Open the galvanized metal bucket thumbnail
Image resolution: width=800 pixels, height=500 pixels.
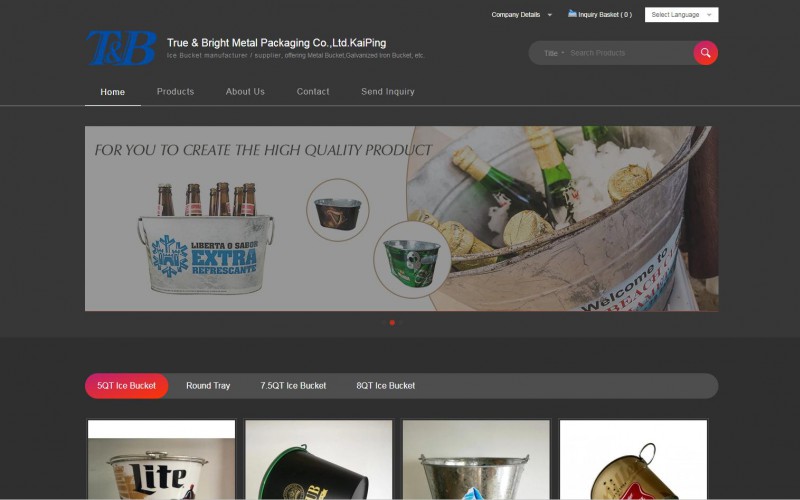coord(476,460)
